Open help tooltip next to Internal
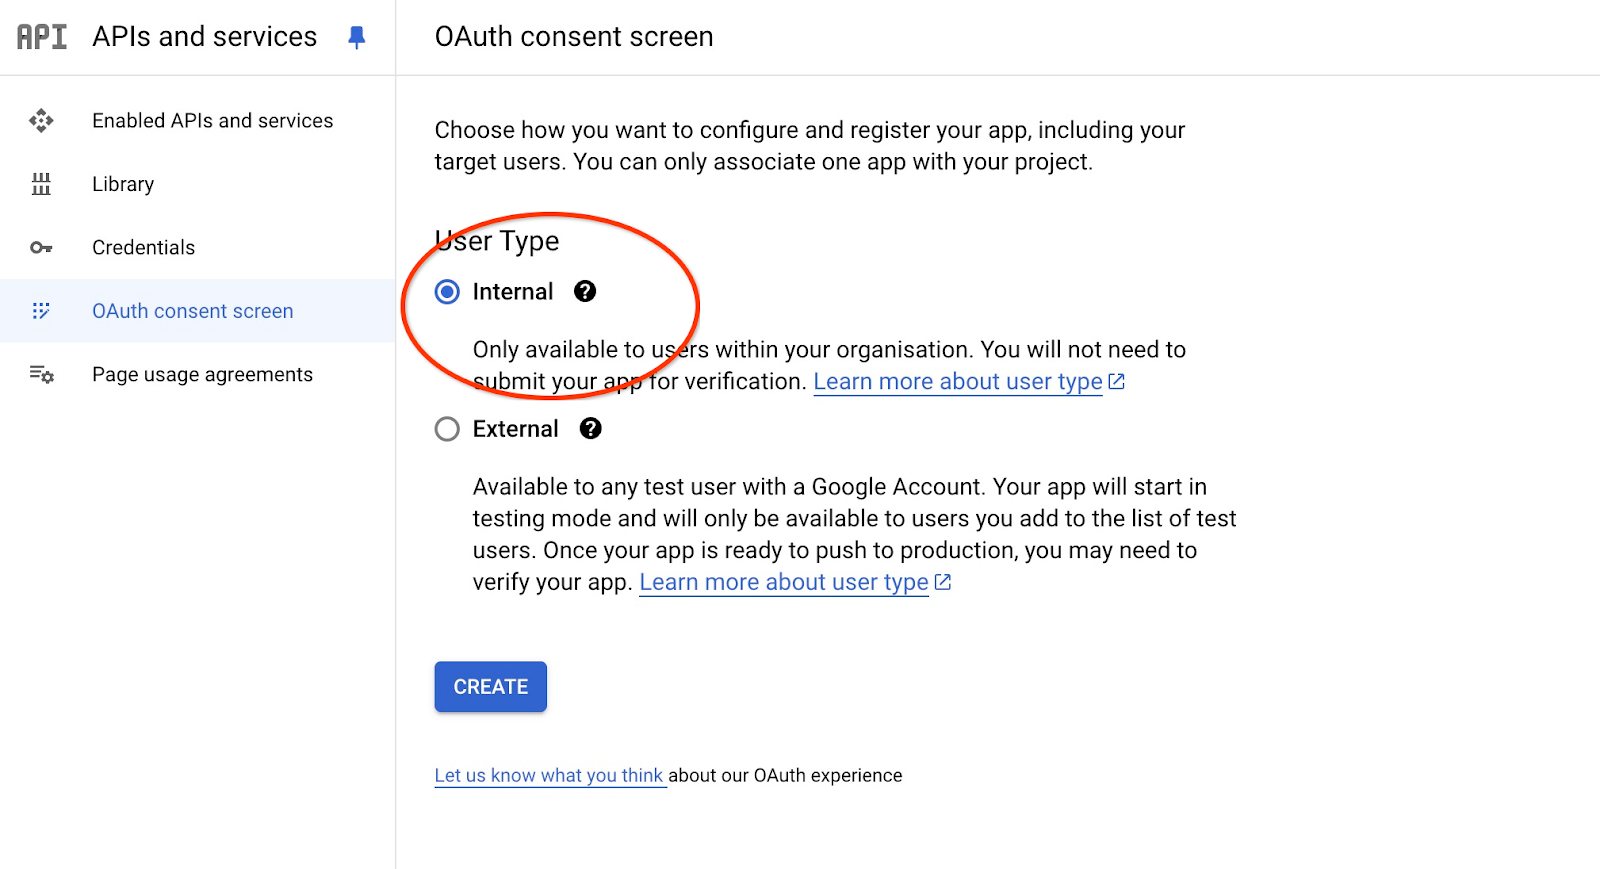 tap(585, 291)
